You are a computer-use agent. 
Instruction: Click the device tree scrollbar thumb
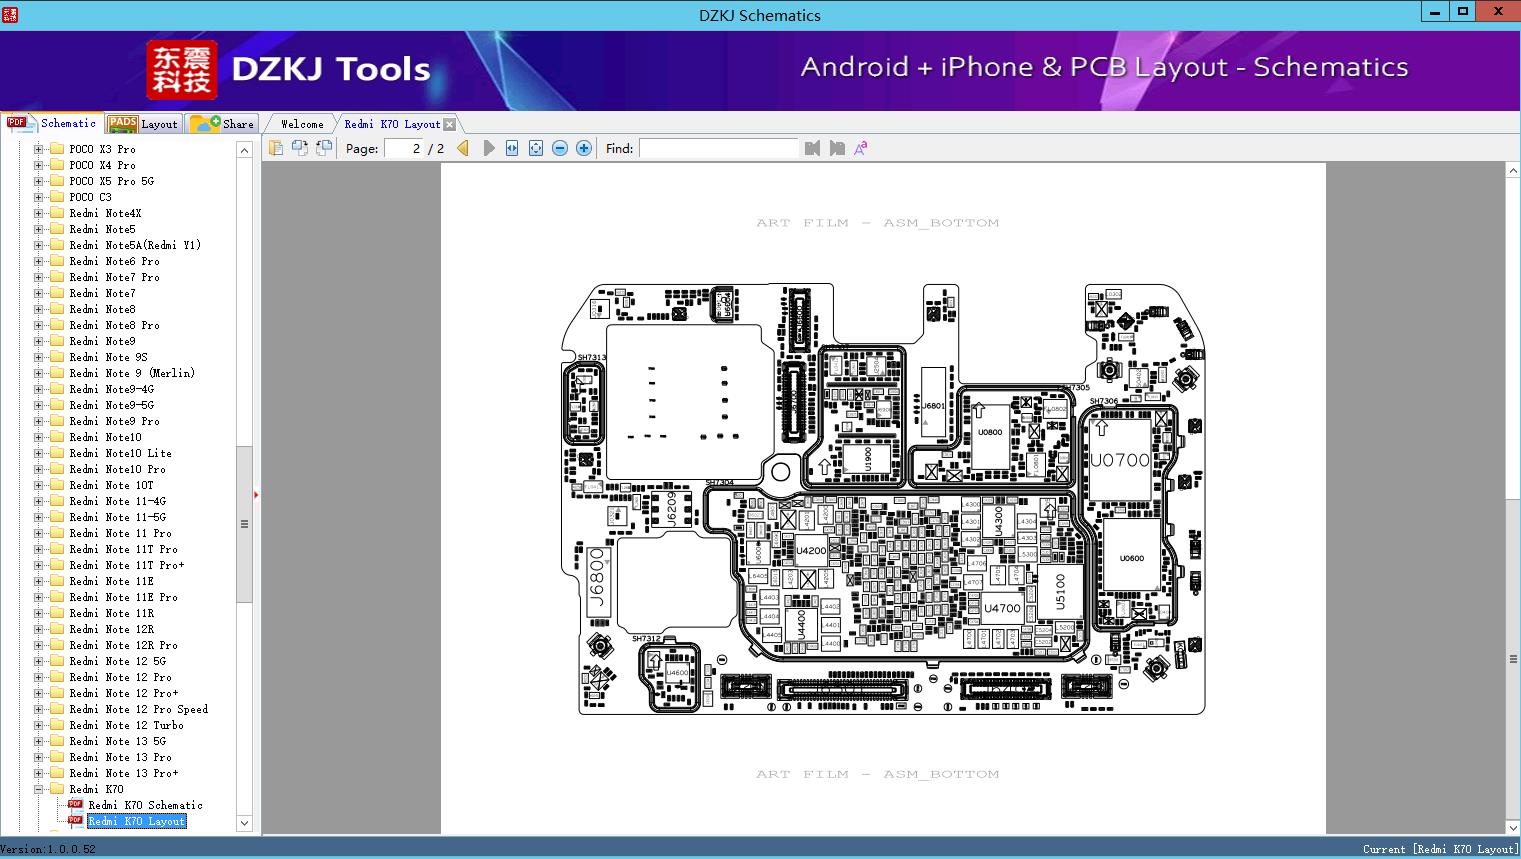244,524
